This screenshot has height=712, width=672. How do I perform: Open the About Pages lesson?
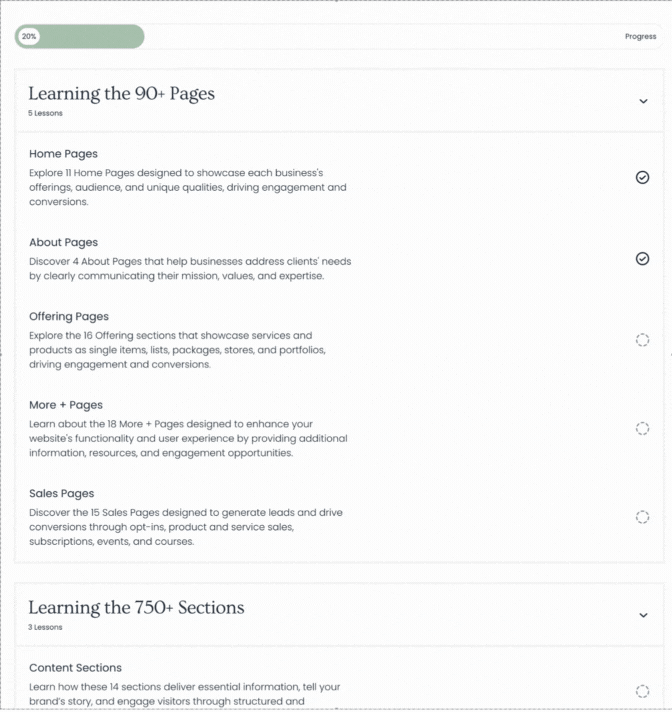[64, 242]
